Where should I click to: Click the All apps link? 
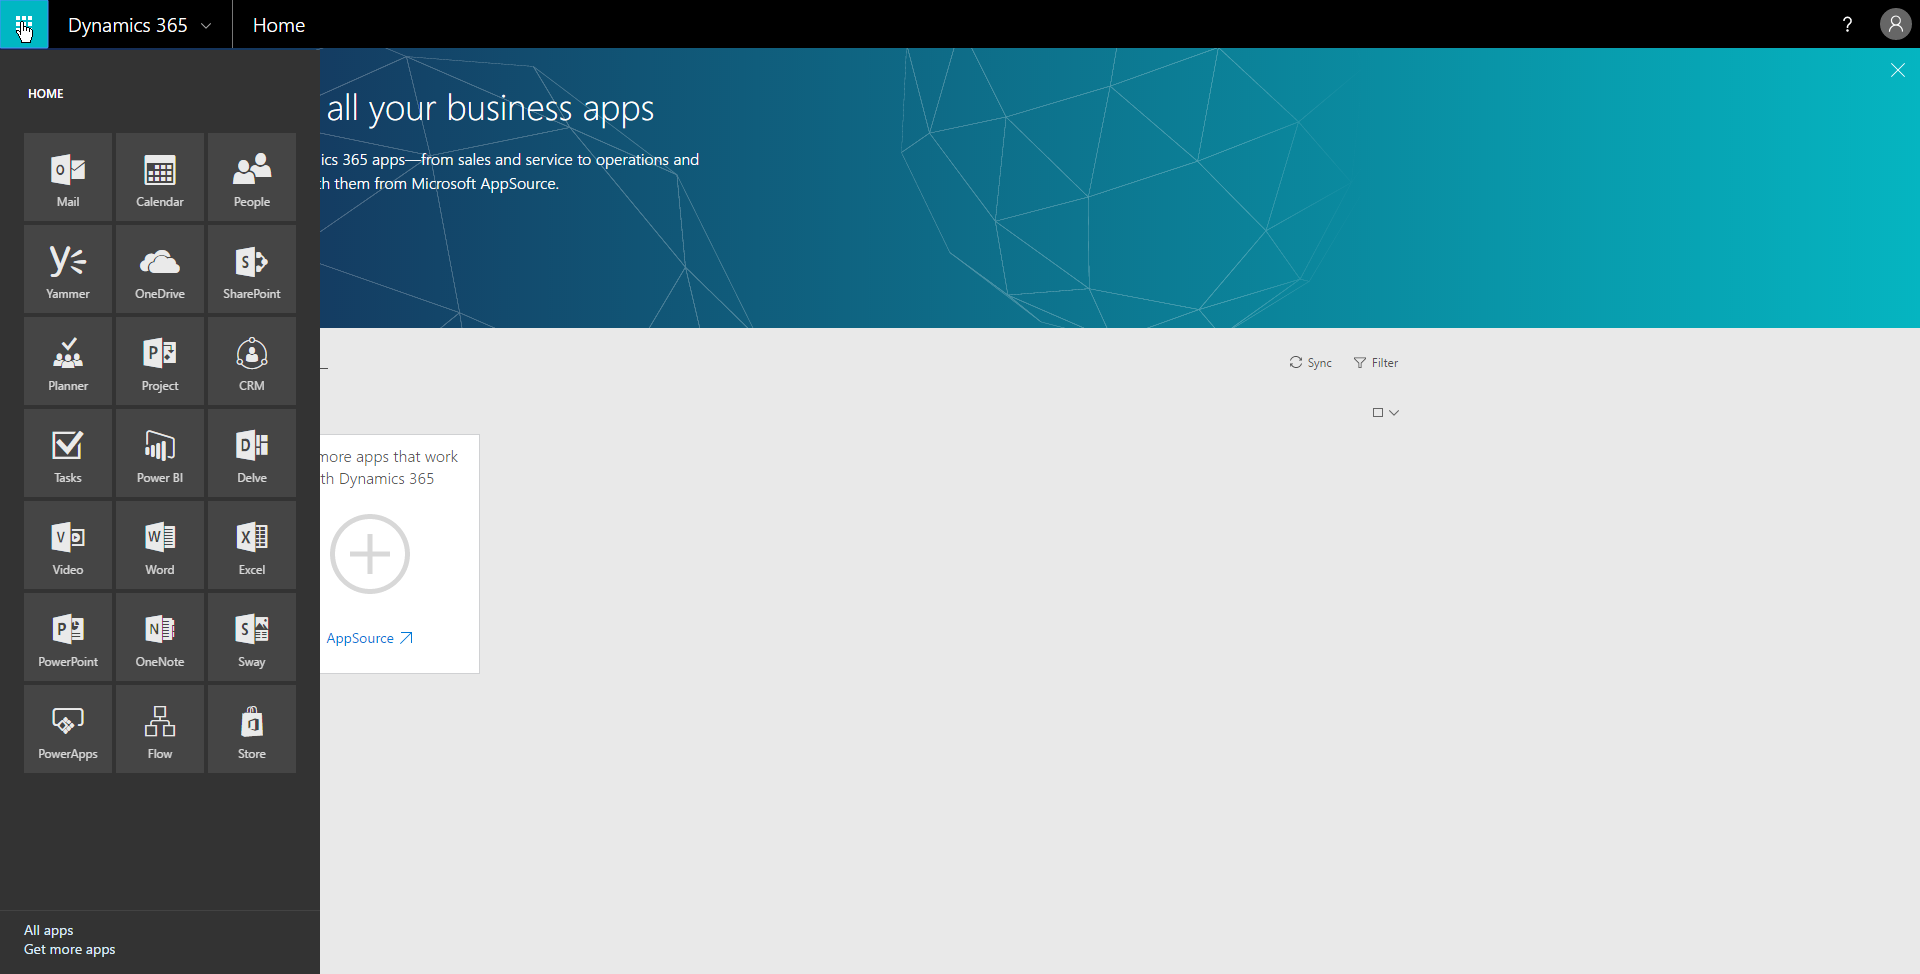click(49, 930)
